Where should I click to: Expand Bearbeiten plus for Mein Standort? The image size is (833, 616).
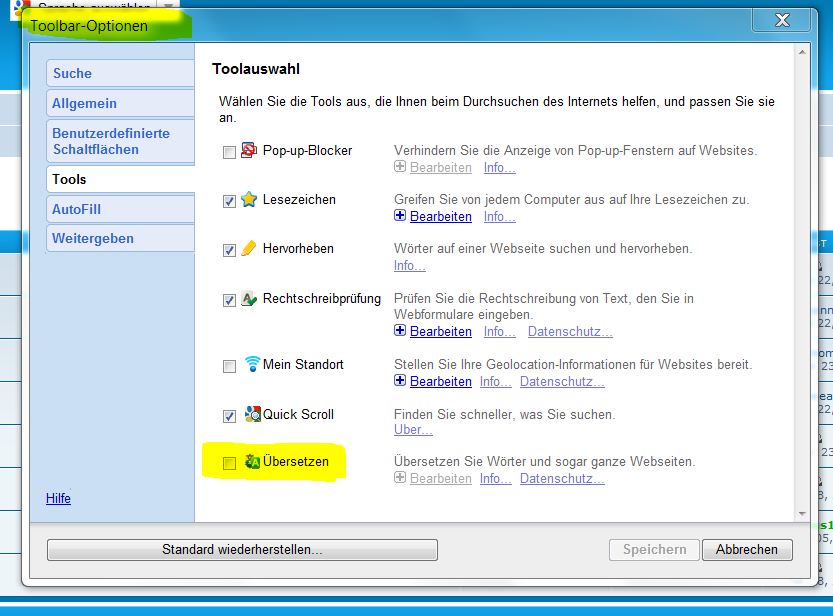(400, 380)
